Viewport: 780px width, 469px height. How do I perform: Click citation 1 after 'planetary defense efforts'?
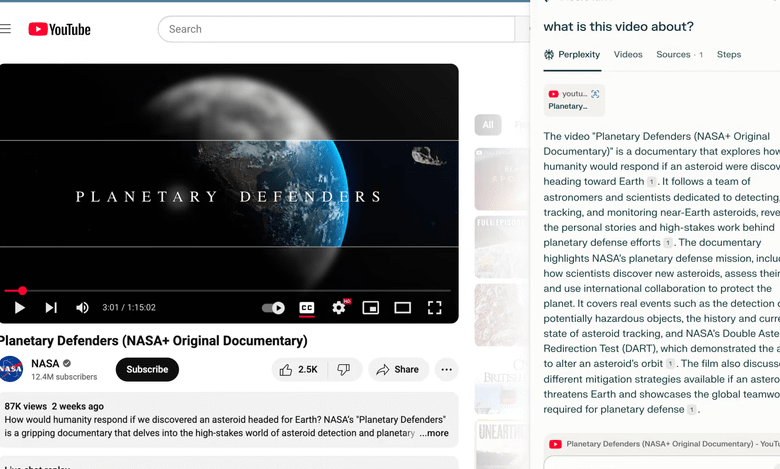click(x=668, y=243)
